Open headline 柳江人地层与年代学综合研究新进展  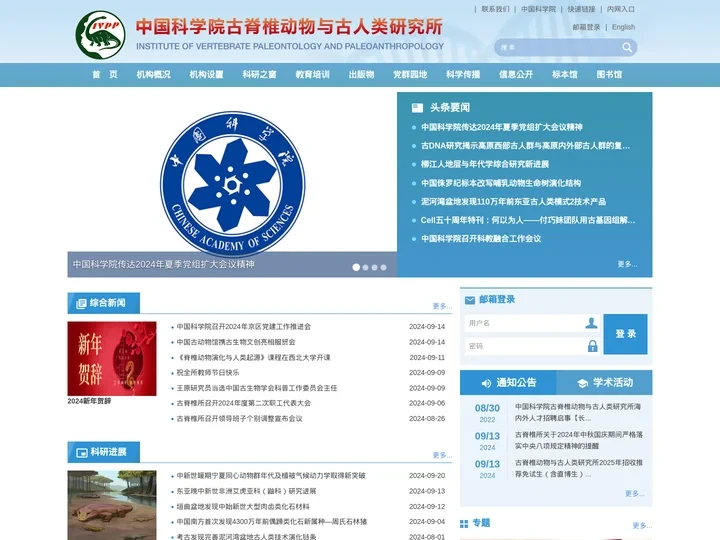(x=485, y=164)
